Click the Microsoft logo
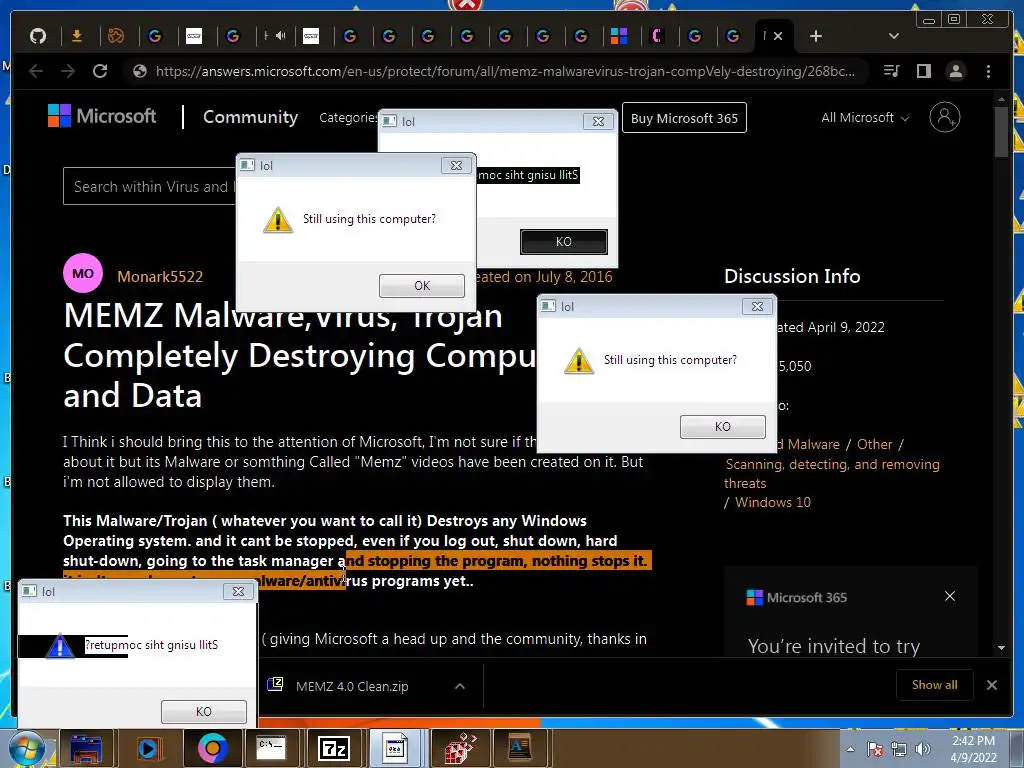Viewport: 1024px width, 768px height. click(x=102, y=116)
